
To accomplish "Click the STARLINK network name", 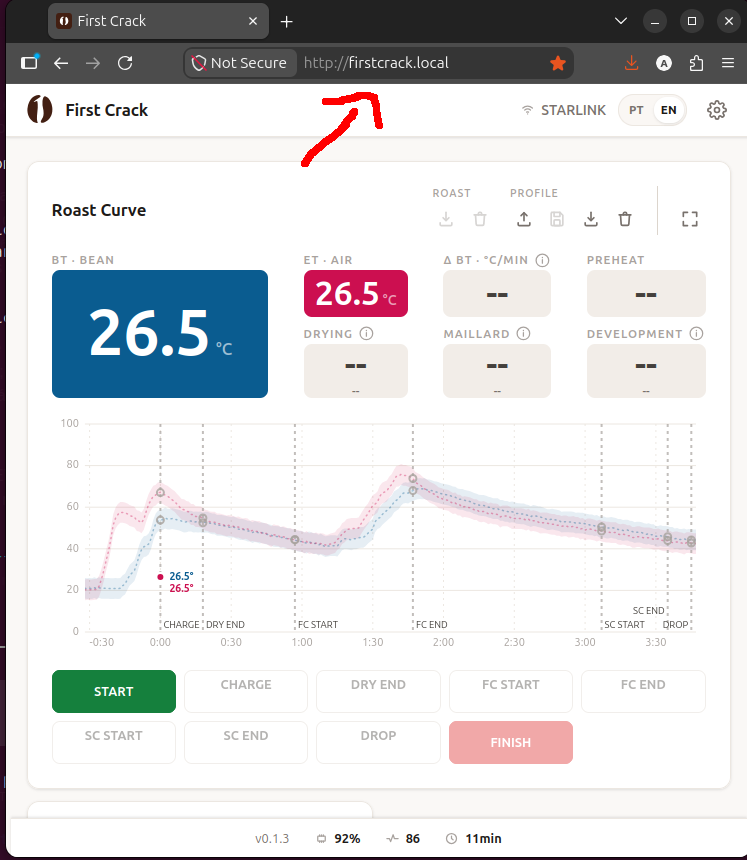I will (x=573, y=110).
